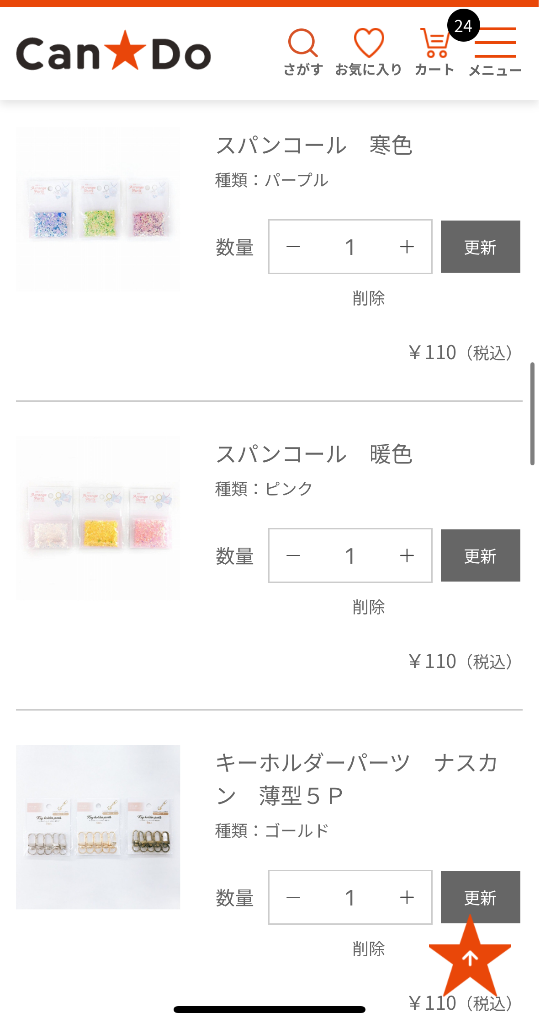539x1024 pixels.
Task: Open the カート shopping cart icon
Action: coord(434,52)
